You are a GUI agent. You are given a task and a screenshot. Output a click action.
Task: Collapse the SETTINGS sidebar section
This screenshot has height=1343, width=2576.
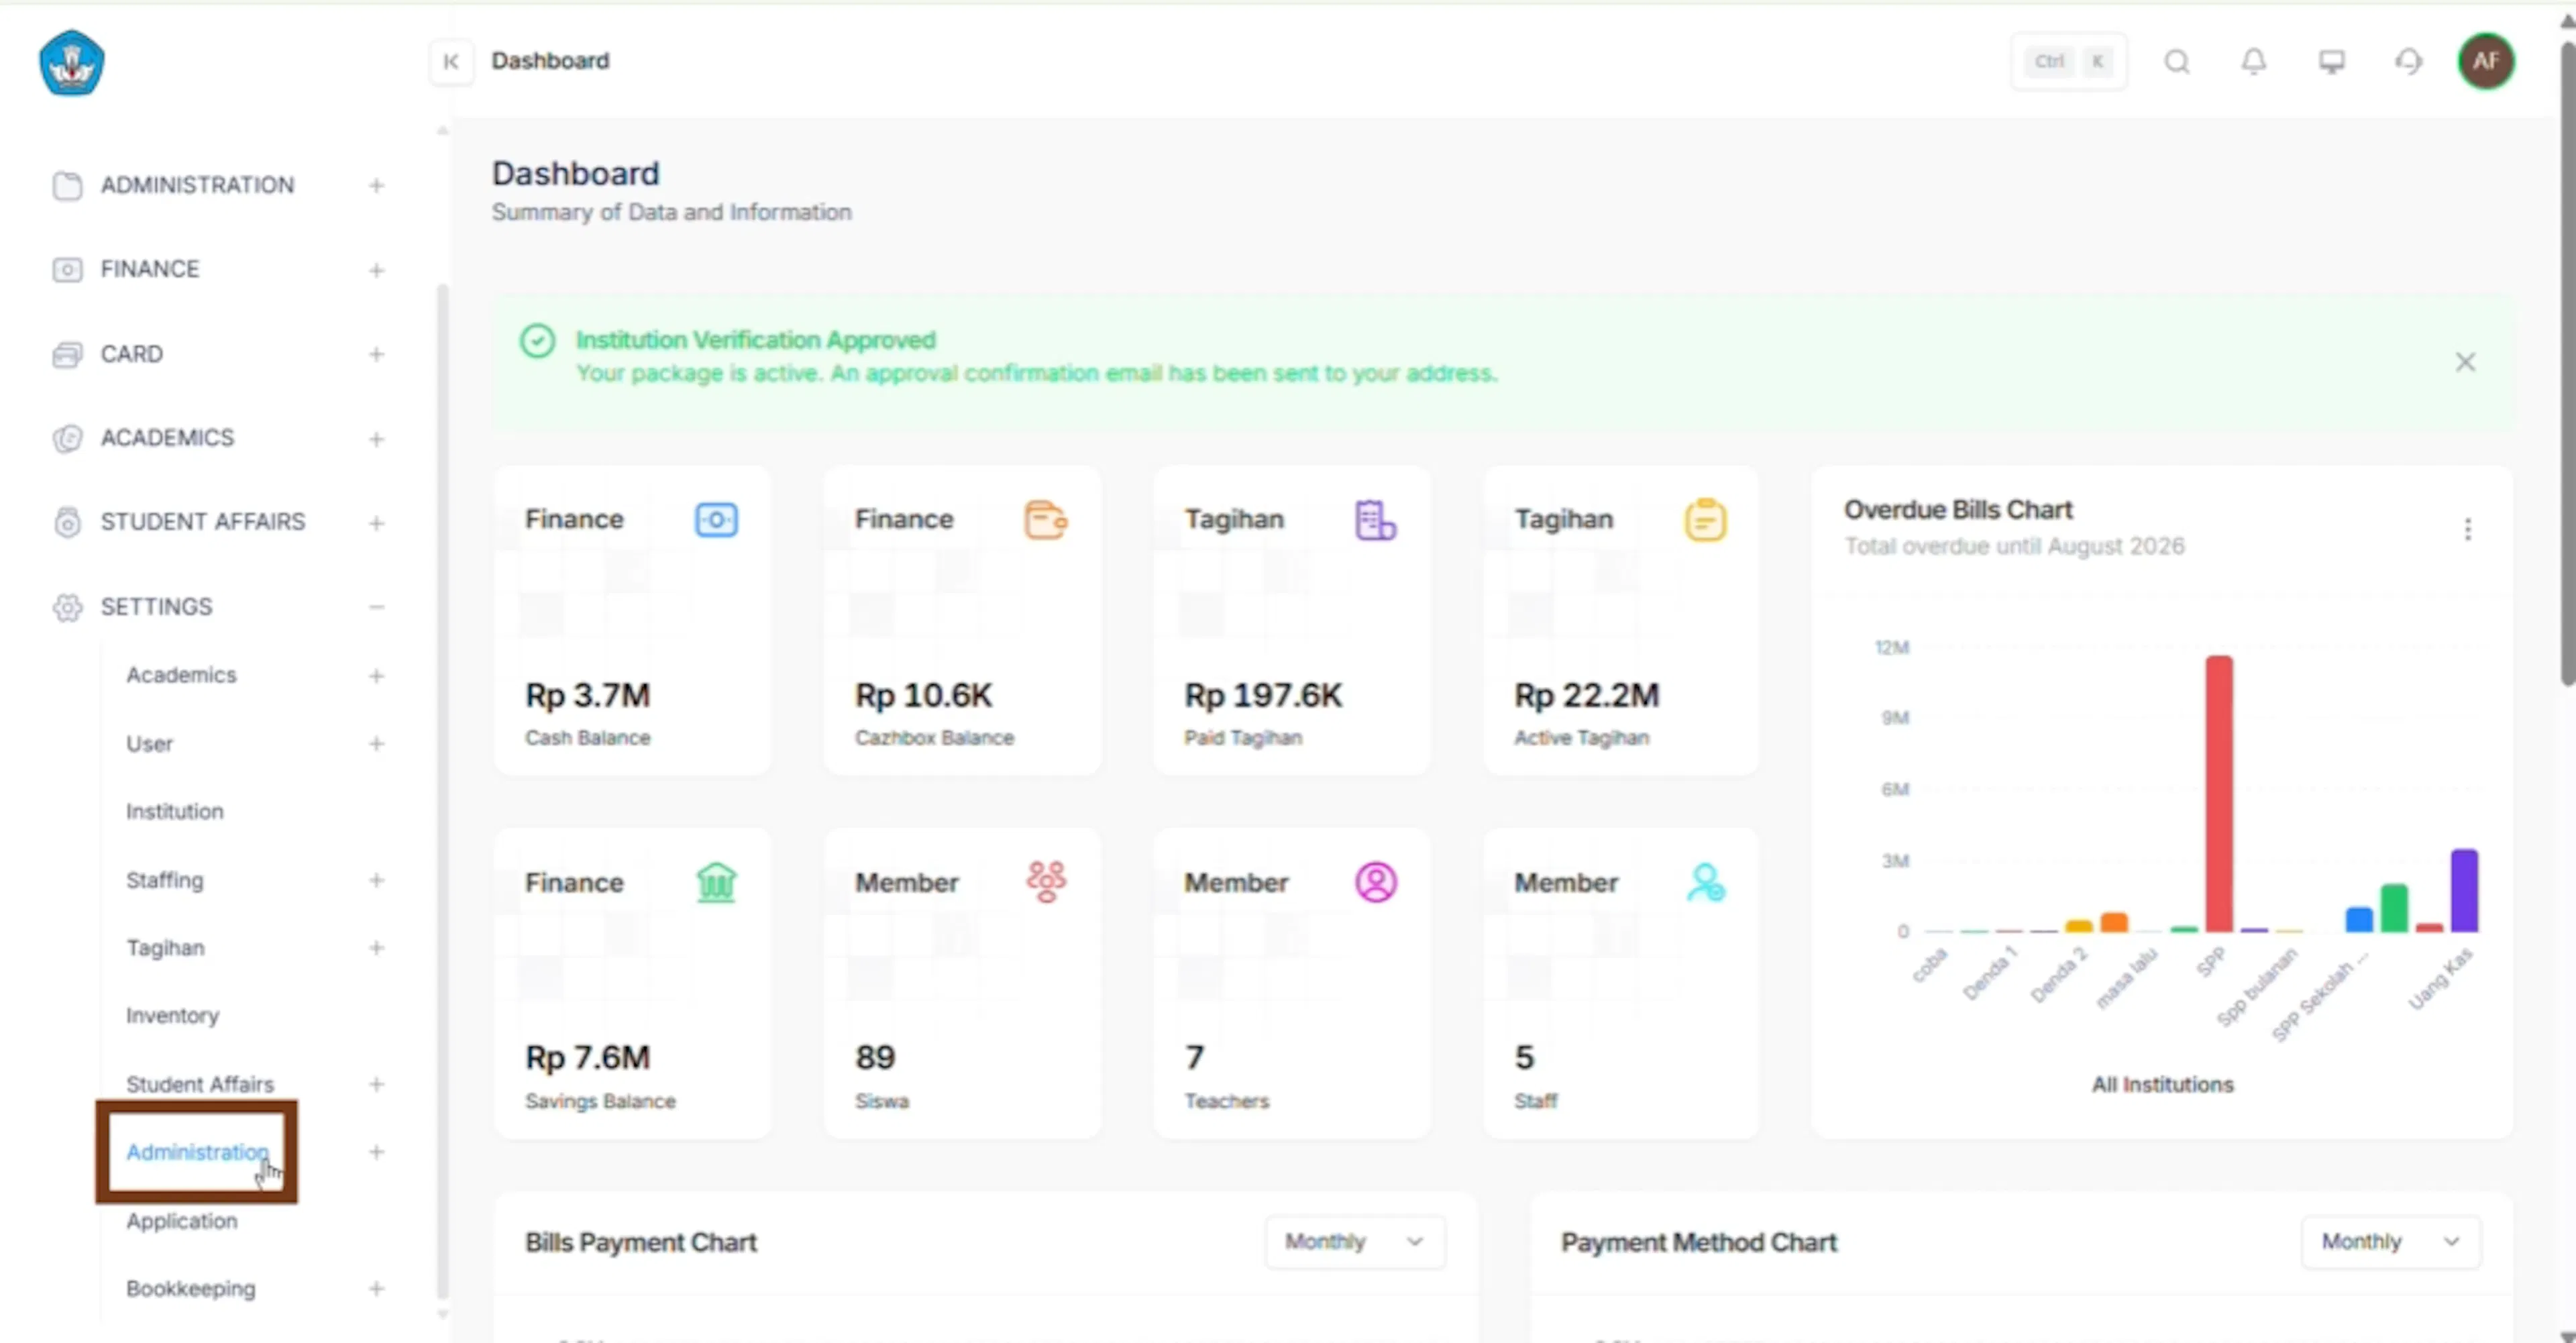pos(218,607)
